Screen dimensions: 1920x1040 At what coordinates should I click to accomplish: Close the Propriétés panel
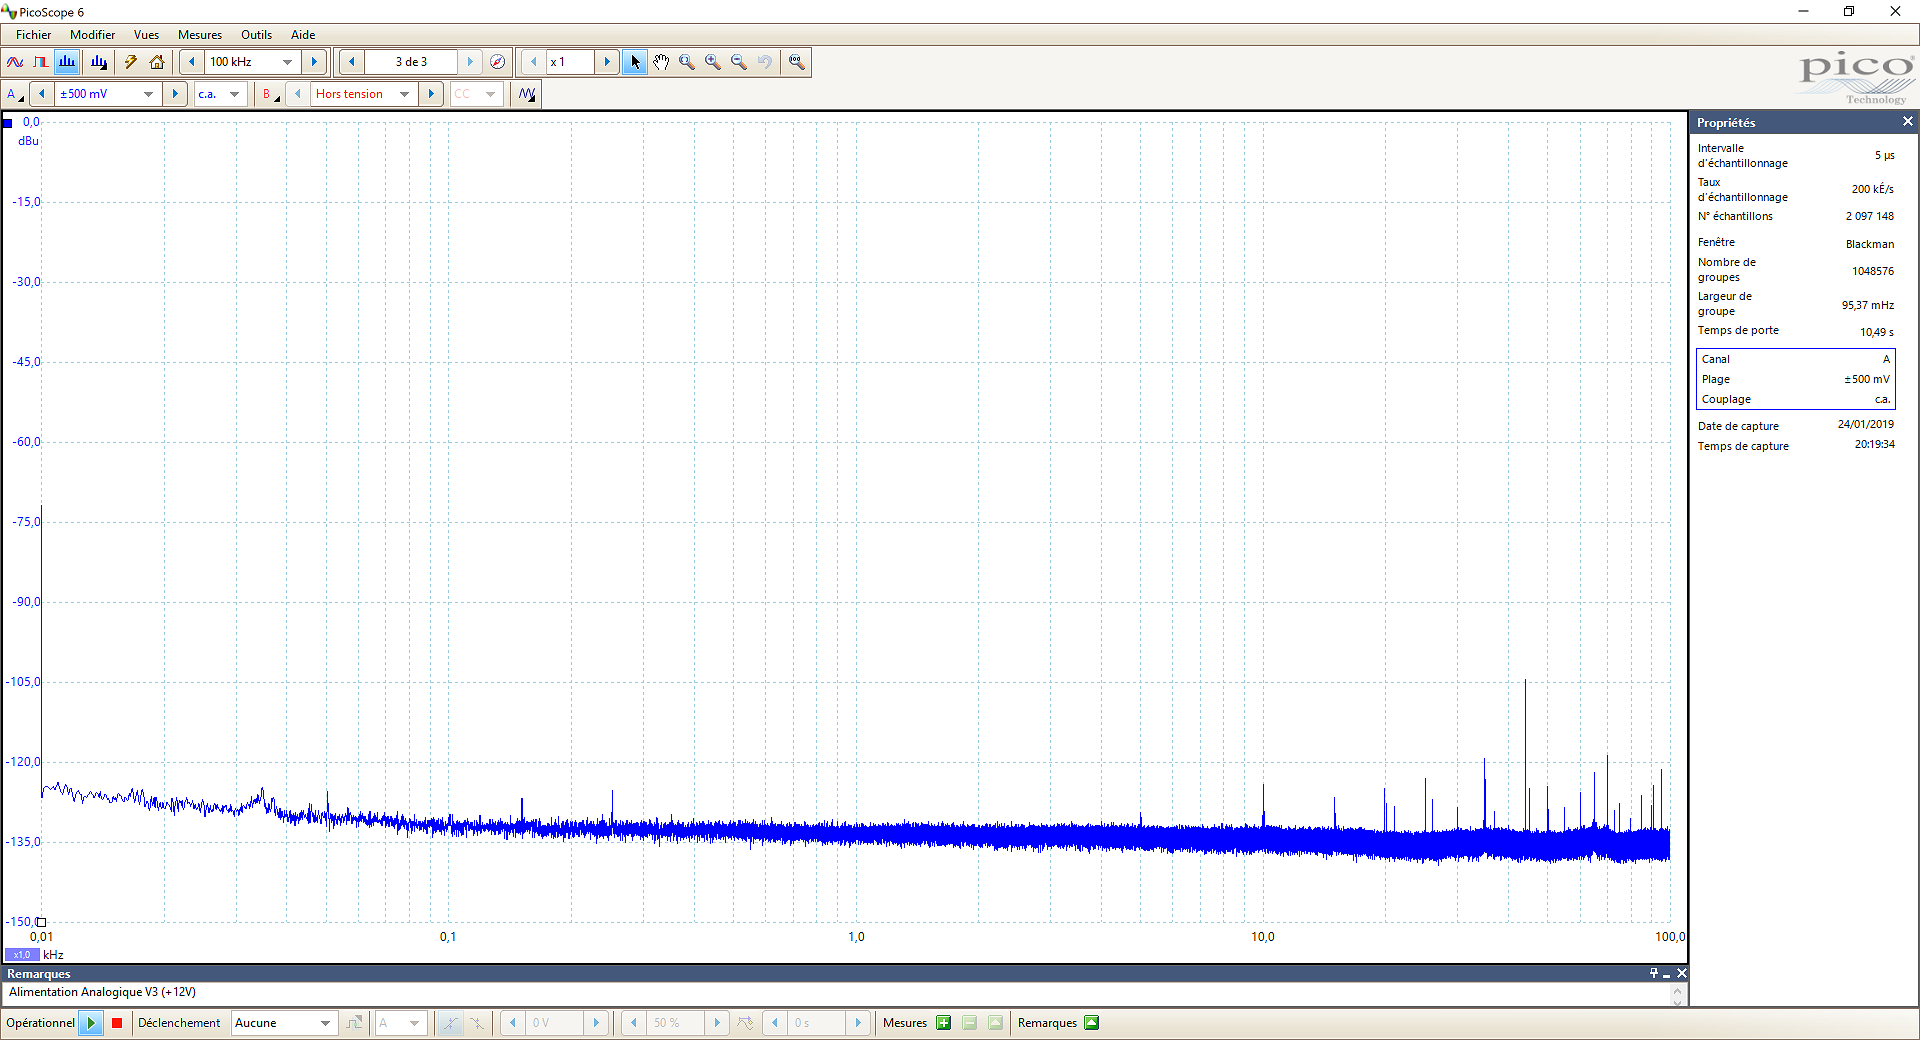click(1907, 122)
